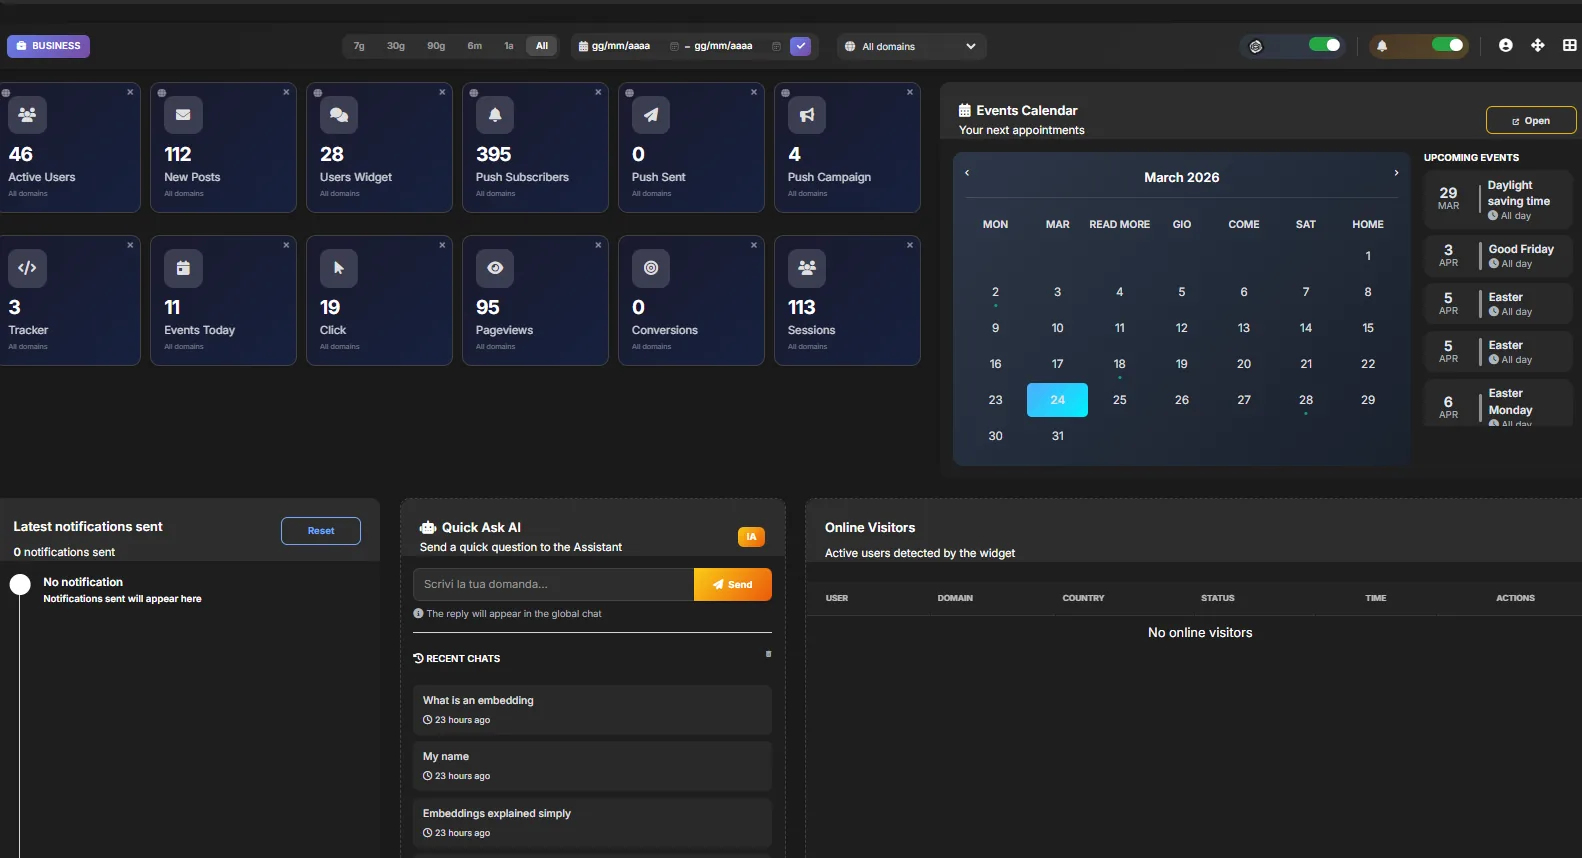Select the 6m time range
The width and height of the screenshot is (1582, 858).
click(x=475, y=46)
